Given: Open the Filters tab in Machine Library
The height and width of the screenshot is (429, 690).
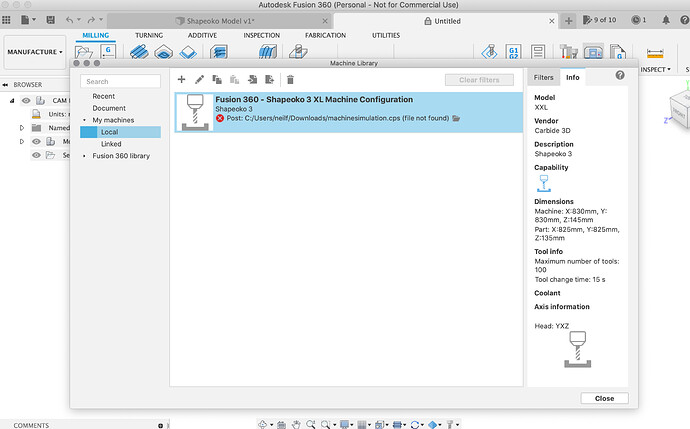Looking at the screenshot, I should pyautogui.click(x=543, y=77).
